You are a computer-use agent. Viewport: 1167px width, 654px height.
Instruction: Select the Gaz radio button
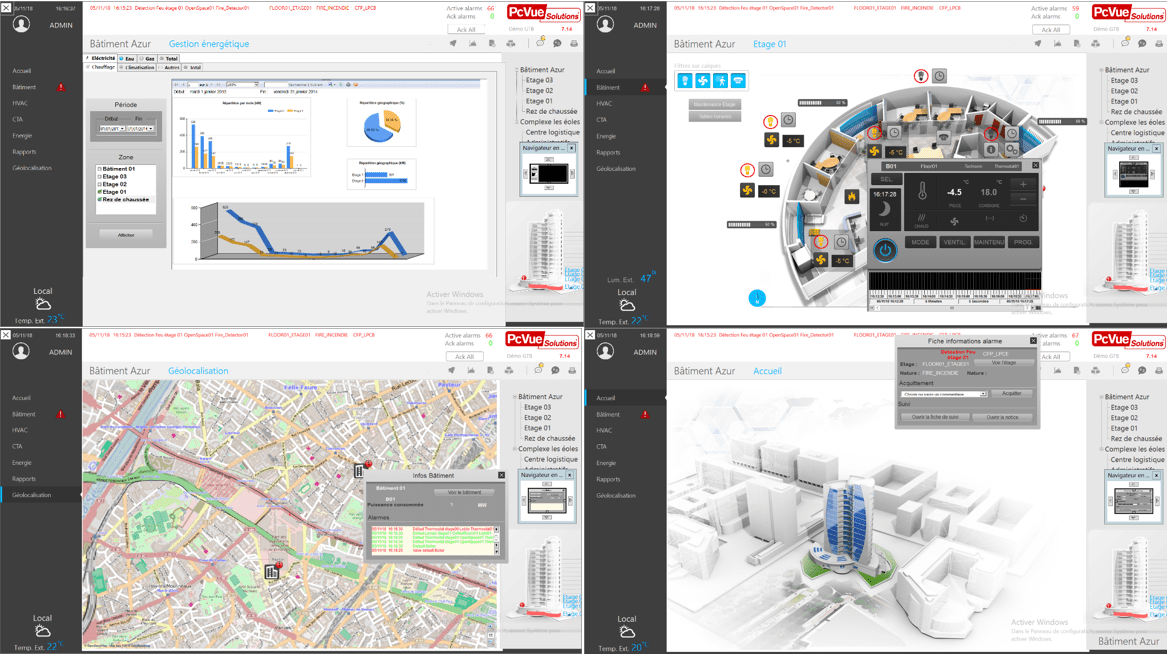pyautogui.click(x=143, y=60)
